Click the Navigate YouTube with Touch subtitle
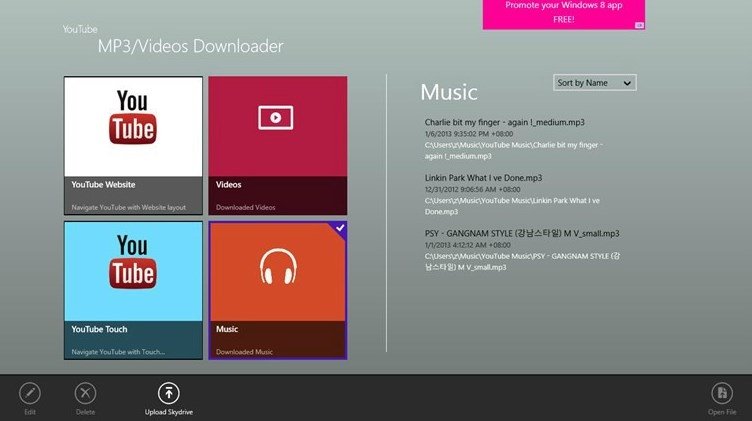This screenshot has width=752, height=421. click(118, 352)
